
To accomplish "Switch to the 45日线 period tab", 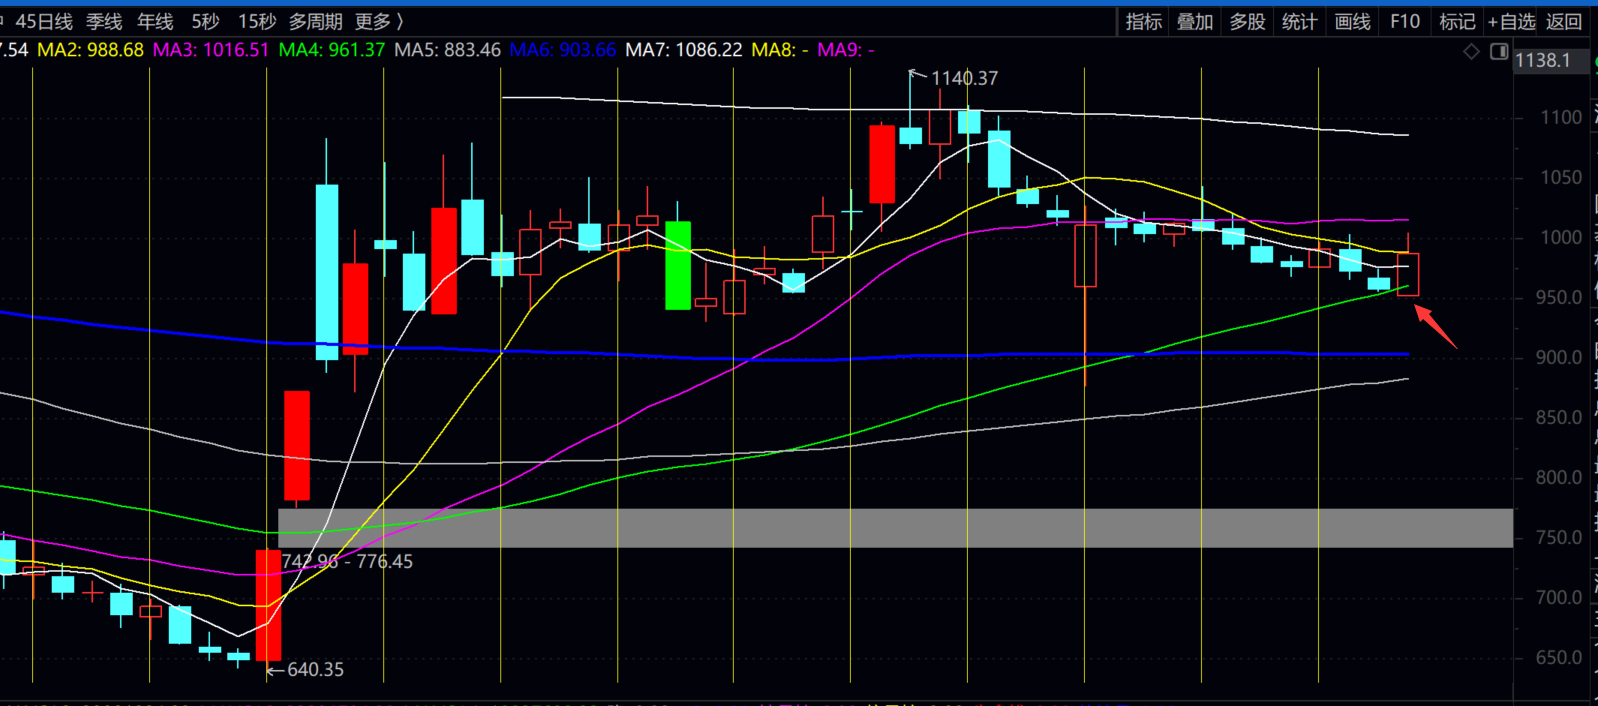I will tap(43, 21).
